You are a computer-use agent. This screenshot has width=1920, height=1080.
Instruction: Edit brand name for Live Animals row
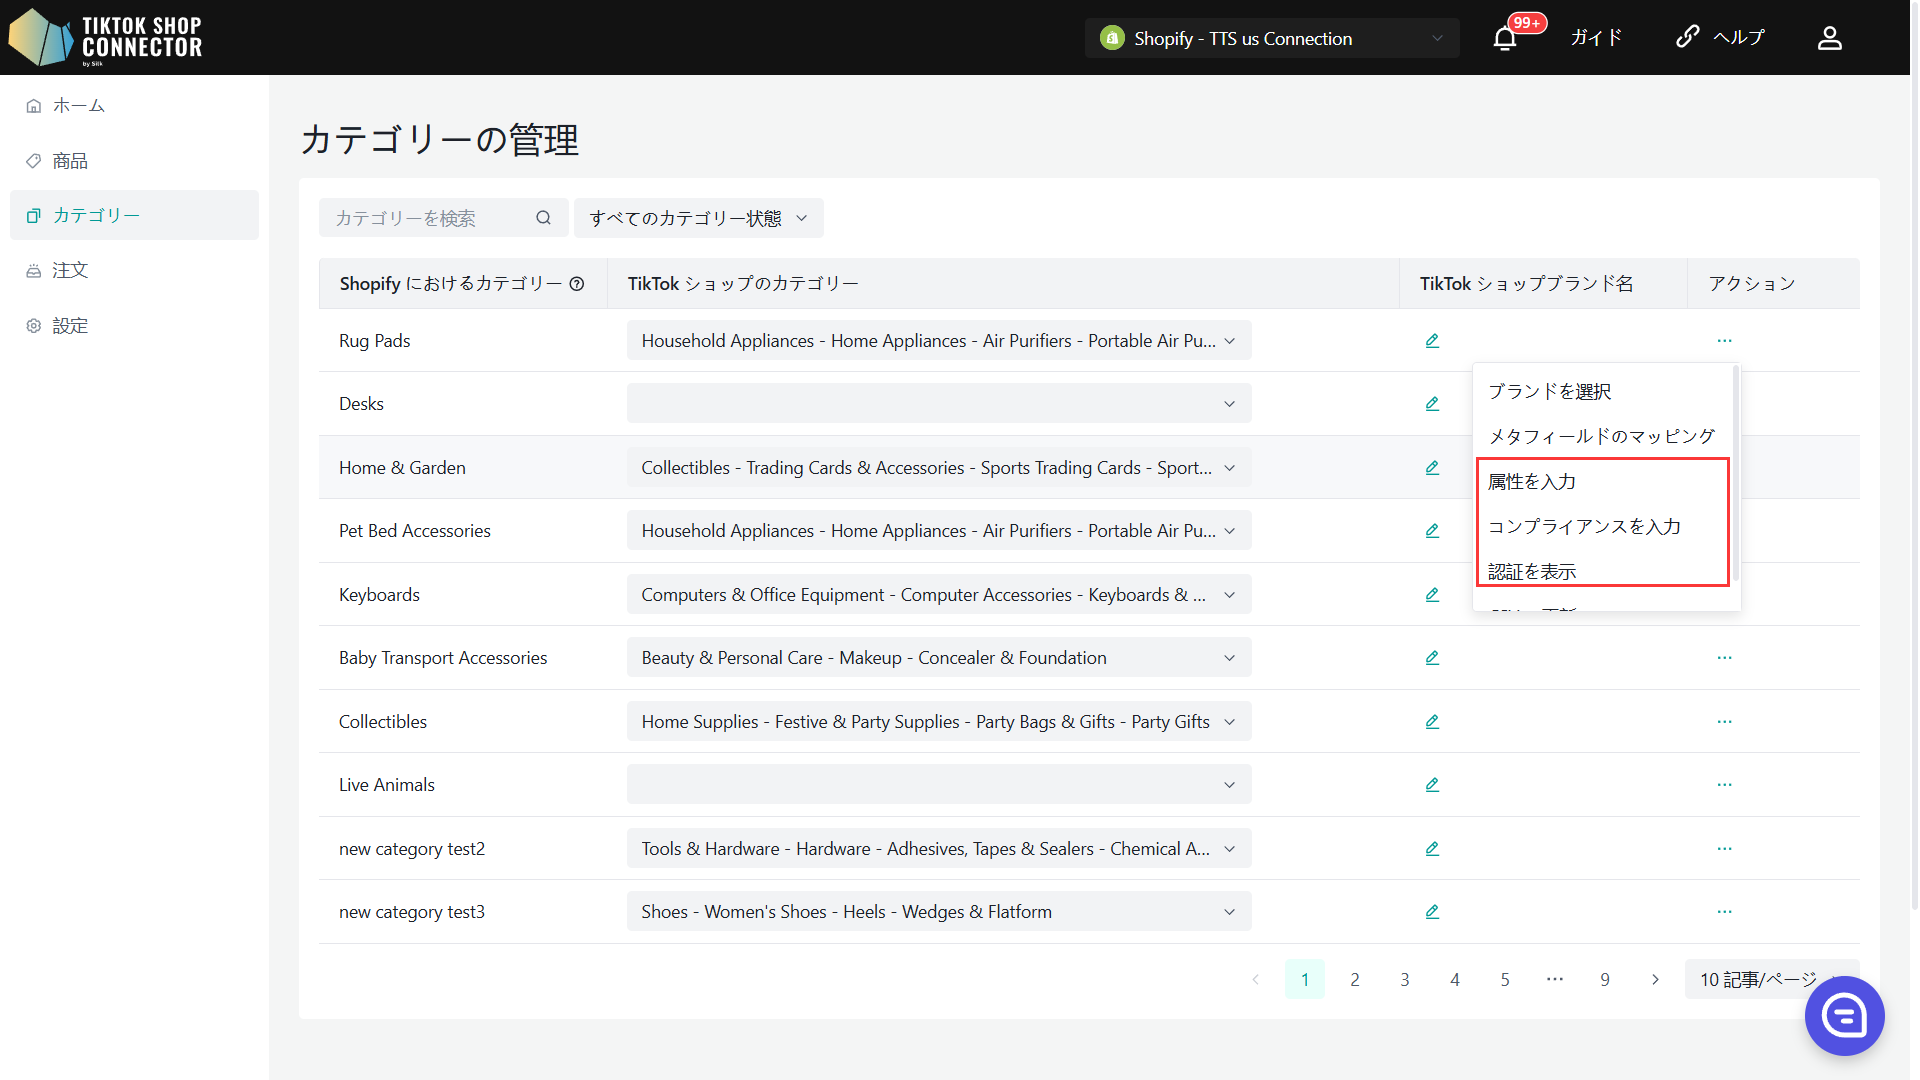(x=1432, y=785)
